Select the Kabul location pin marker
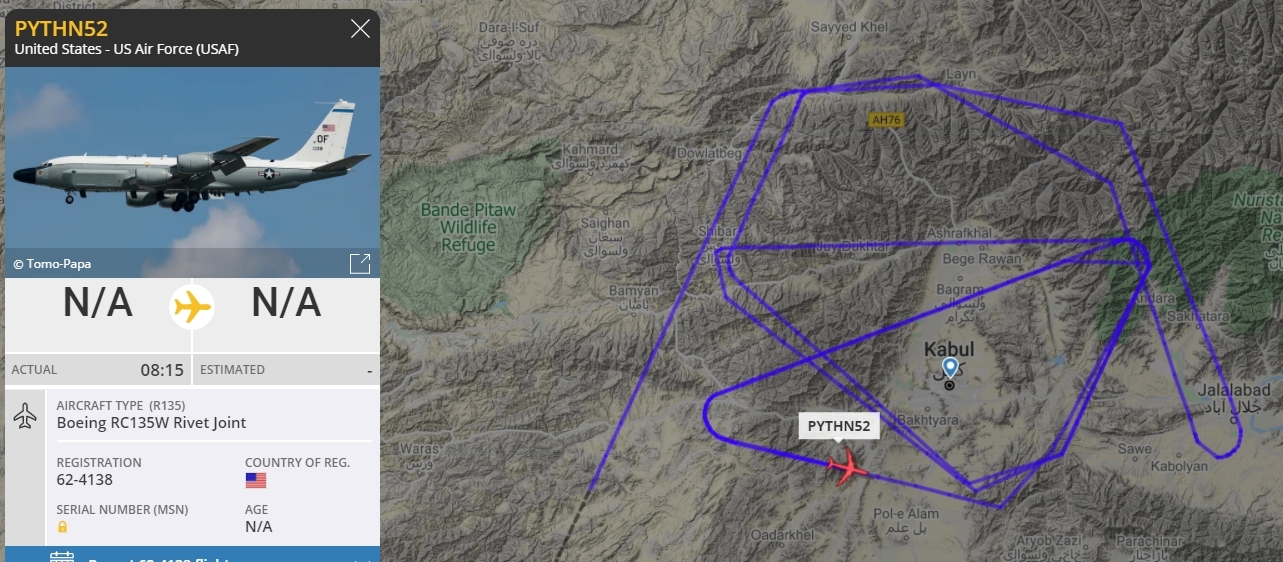The width and height of the screenshot is (1283, 562). click(x=949, y=371)
